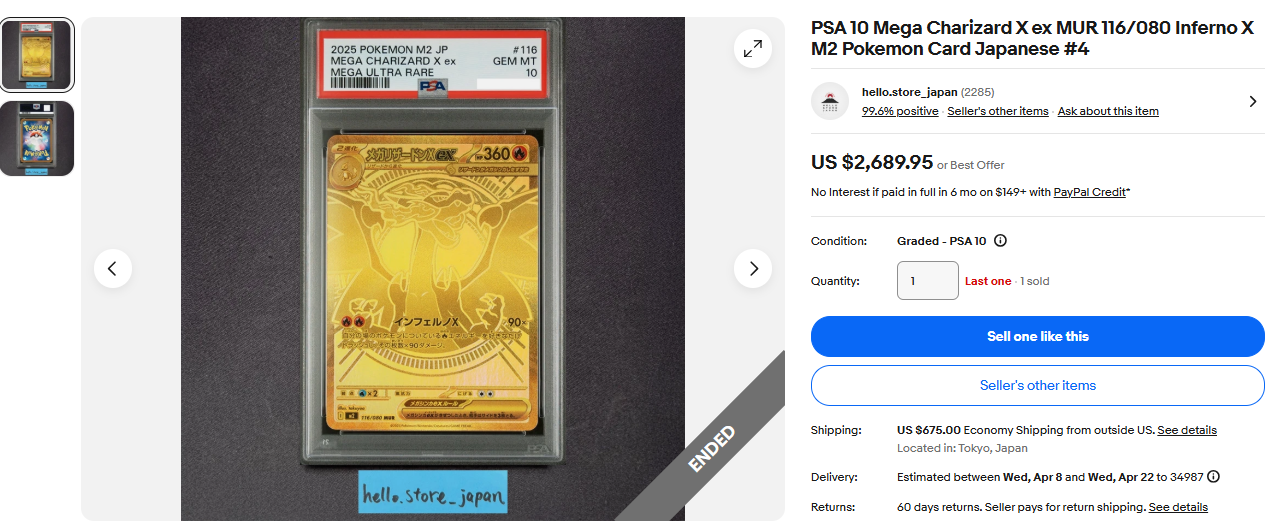Open the full-screen image expand icon
The width and height of the screenshot is (1286, 530).
[x=752, y=48]
